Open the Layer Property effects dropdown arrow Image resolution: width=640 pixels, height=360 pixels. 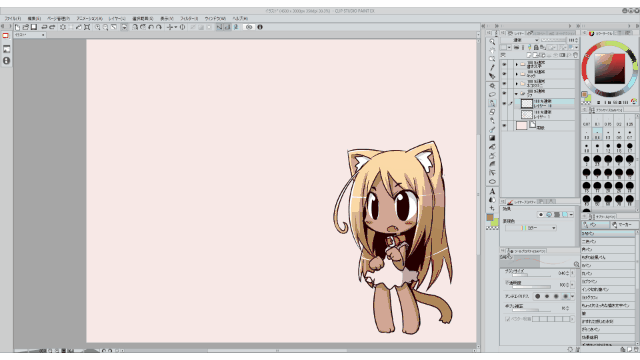pyautogui.click(x=571, y=215)
